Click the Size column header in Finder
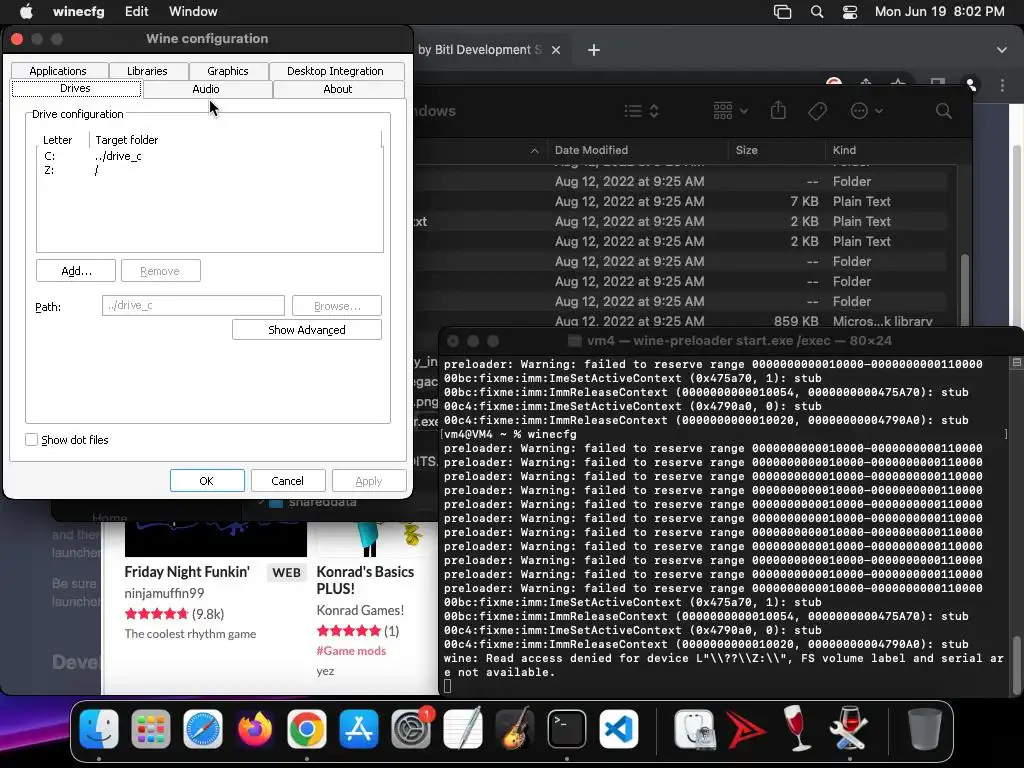The height and width of the screenshot is (768, 1024). pos(746,150)
